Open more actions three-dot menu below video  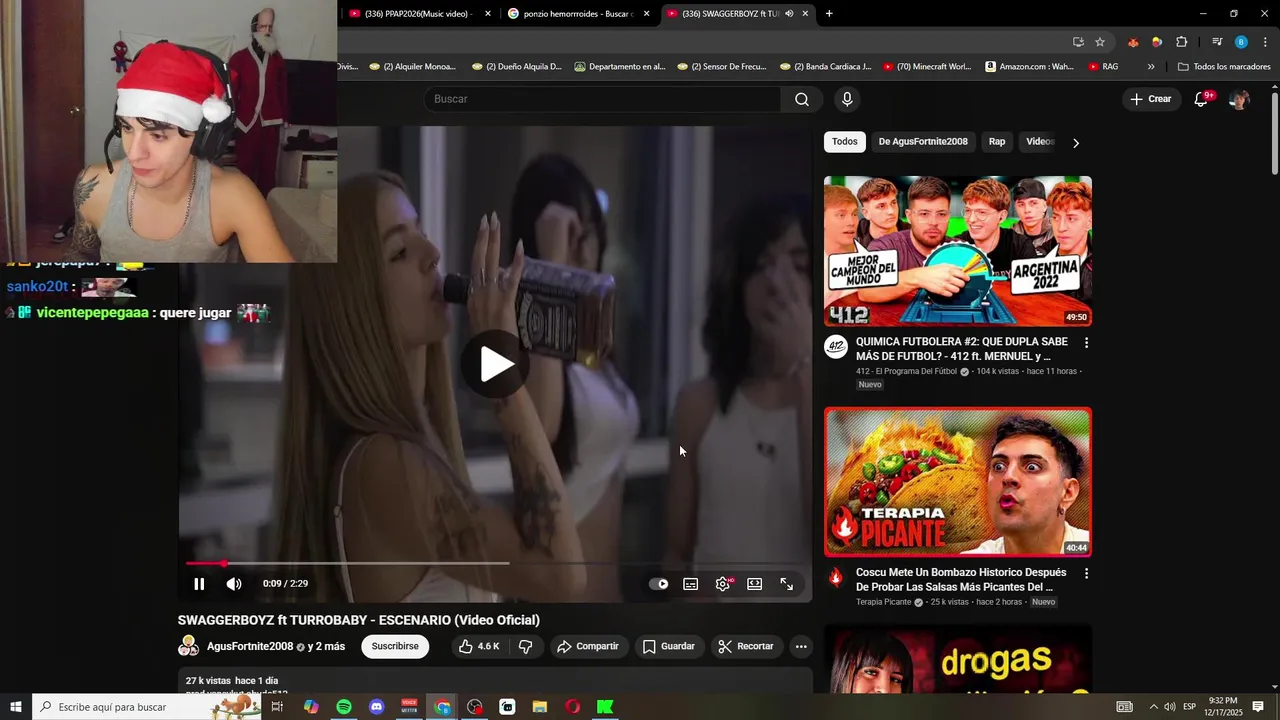[x=801, y=646]
